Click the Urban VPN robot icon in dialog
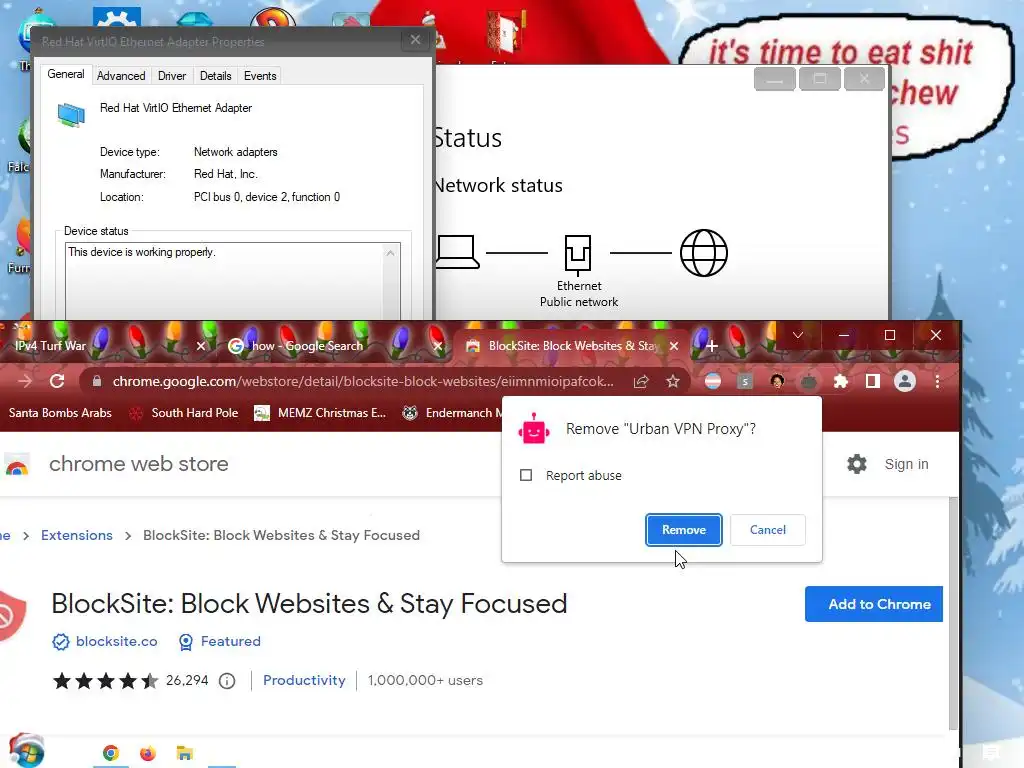The width and height of the screenshot is (1024, 768). coord(534,430)
